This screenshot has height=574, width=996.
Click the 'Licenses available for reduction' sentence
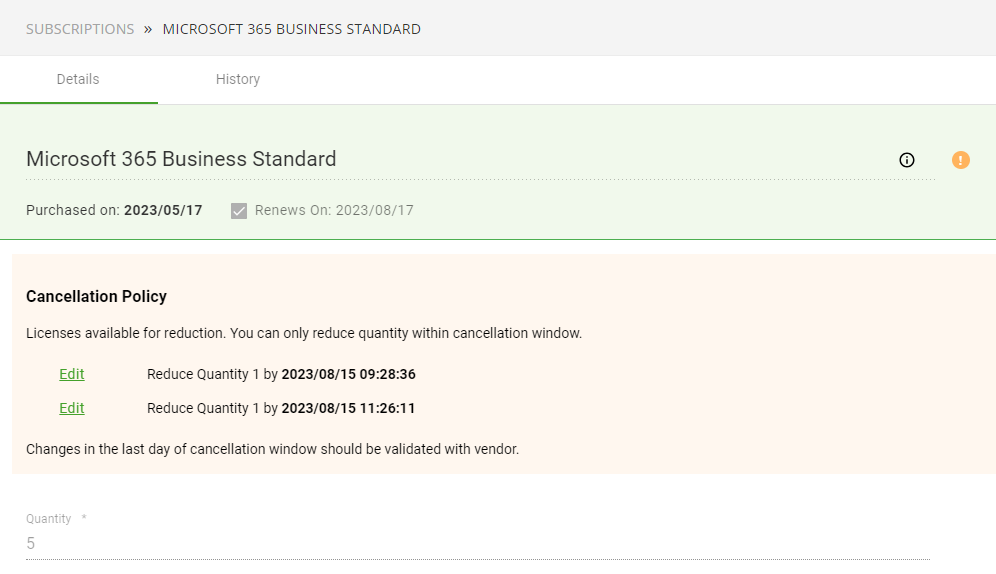point(304,333)
